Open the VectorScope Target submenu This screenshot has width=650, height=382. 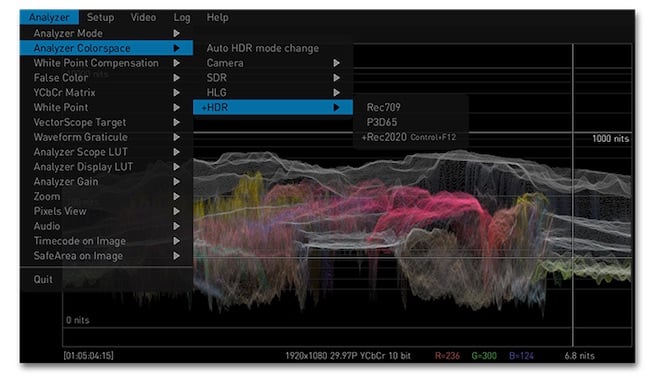coord(107,122)
